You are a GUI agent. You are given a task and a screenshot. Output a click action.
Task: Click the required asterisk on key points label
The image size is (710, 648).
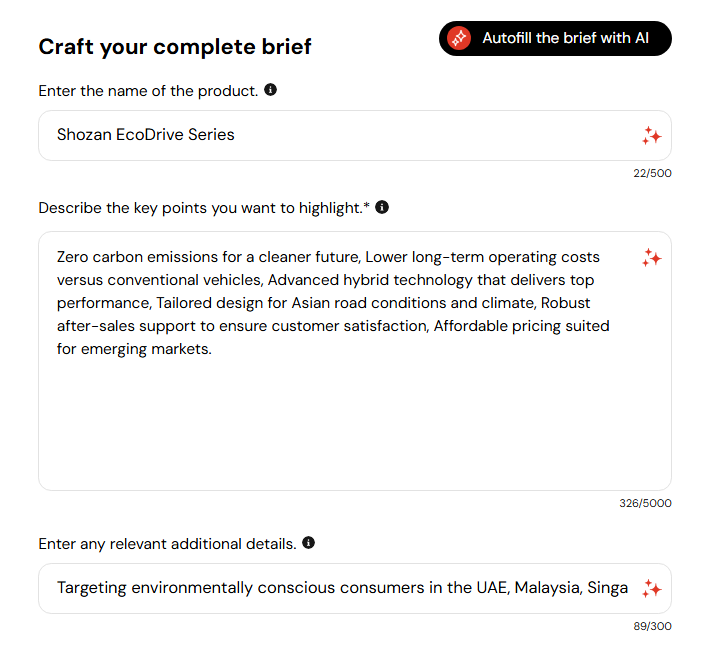366,206
